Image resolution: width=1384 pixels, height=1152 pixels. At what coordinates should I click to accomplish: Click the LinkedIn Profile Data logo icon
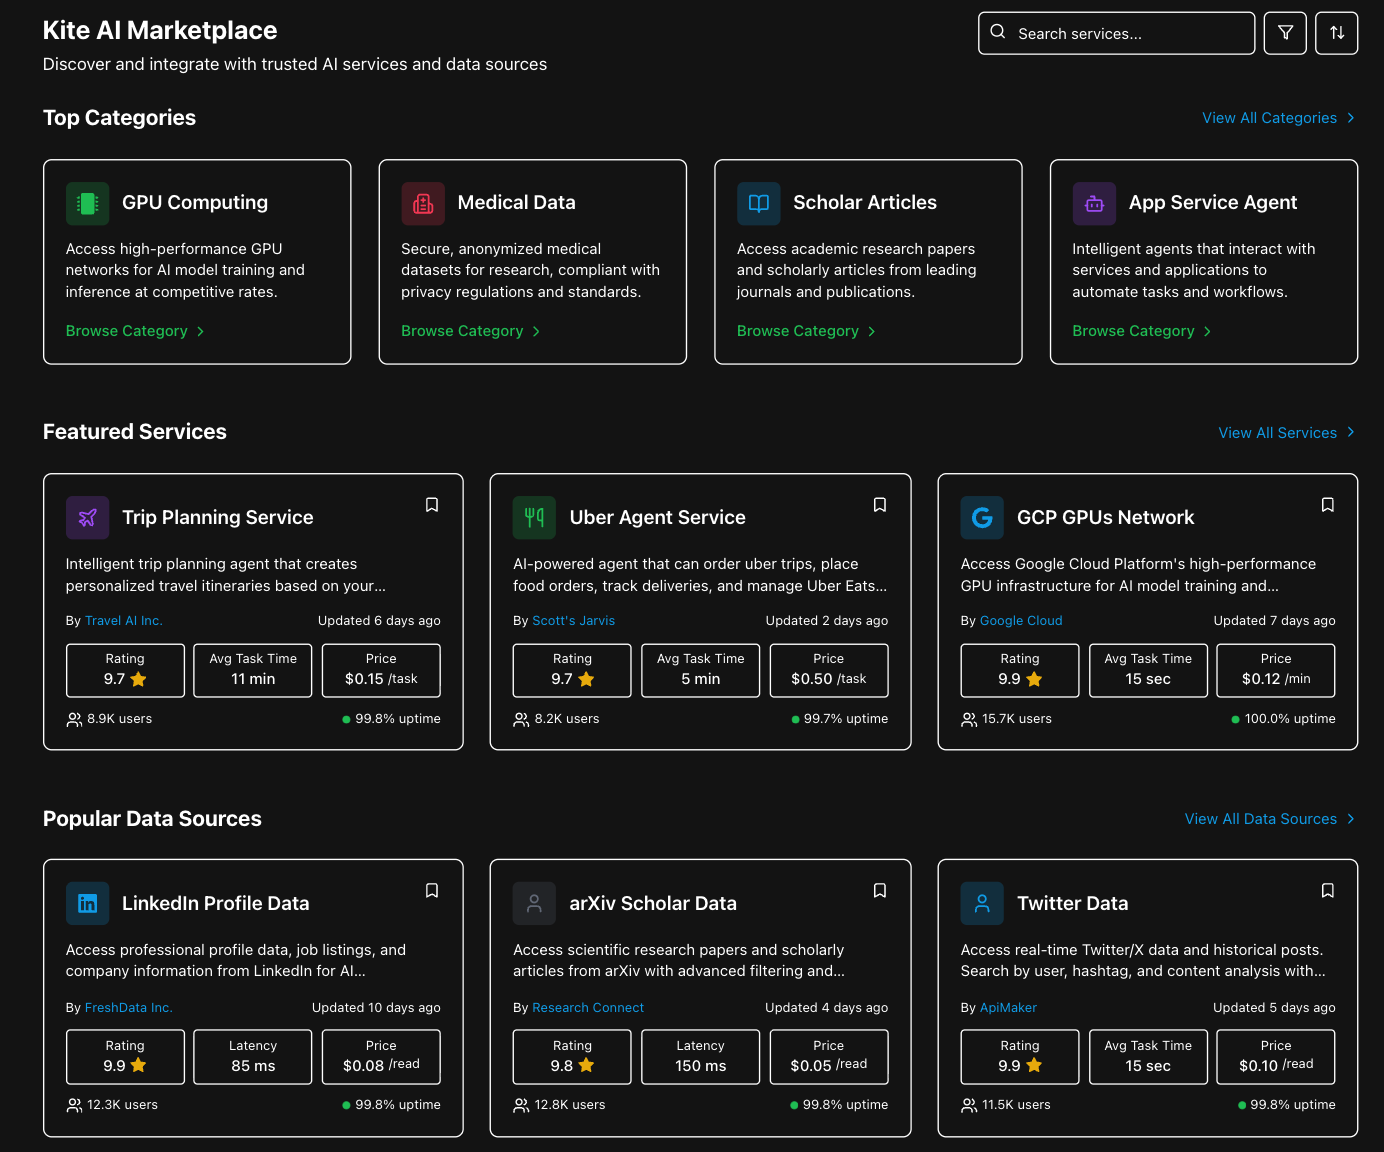87,904
